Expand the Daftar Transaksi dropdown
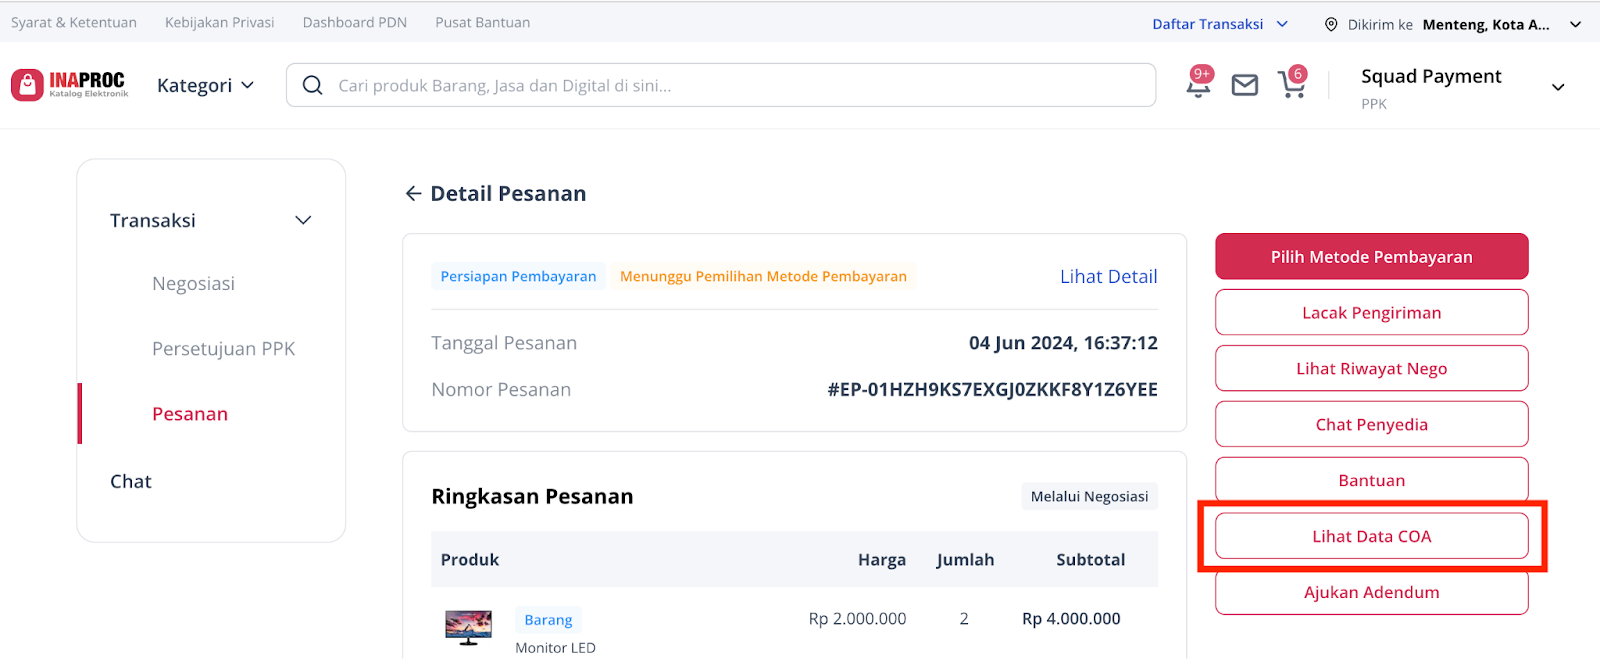Image resolution: width=1600 pixels, height=659 pixels. pos(1220,23)
